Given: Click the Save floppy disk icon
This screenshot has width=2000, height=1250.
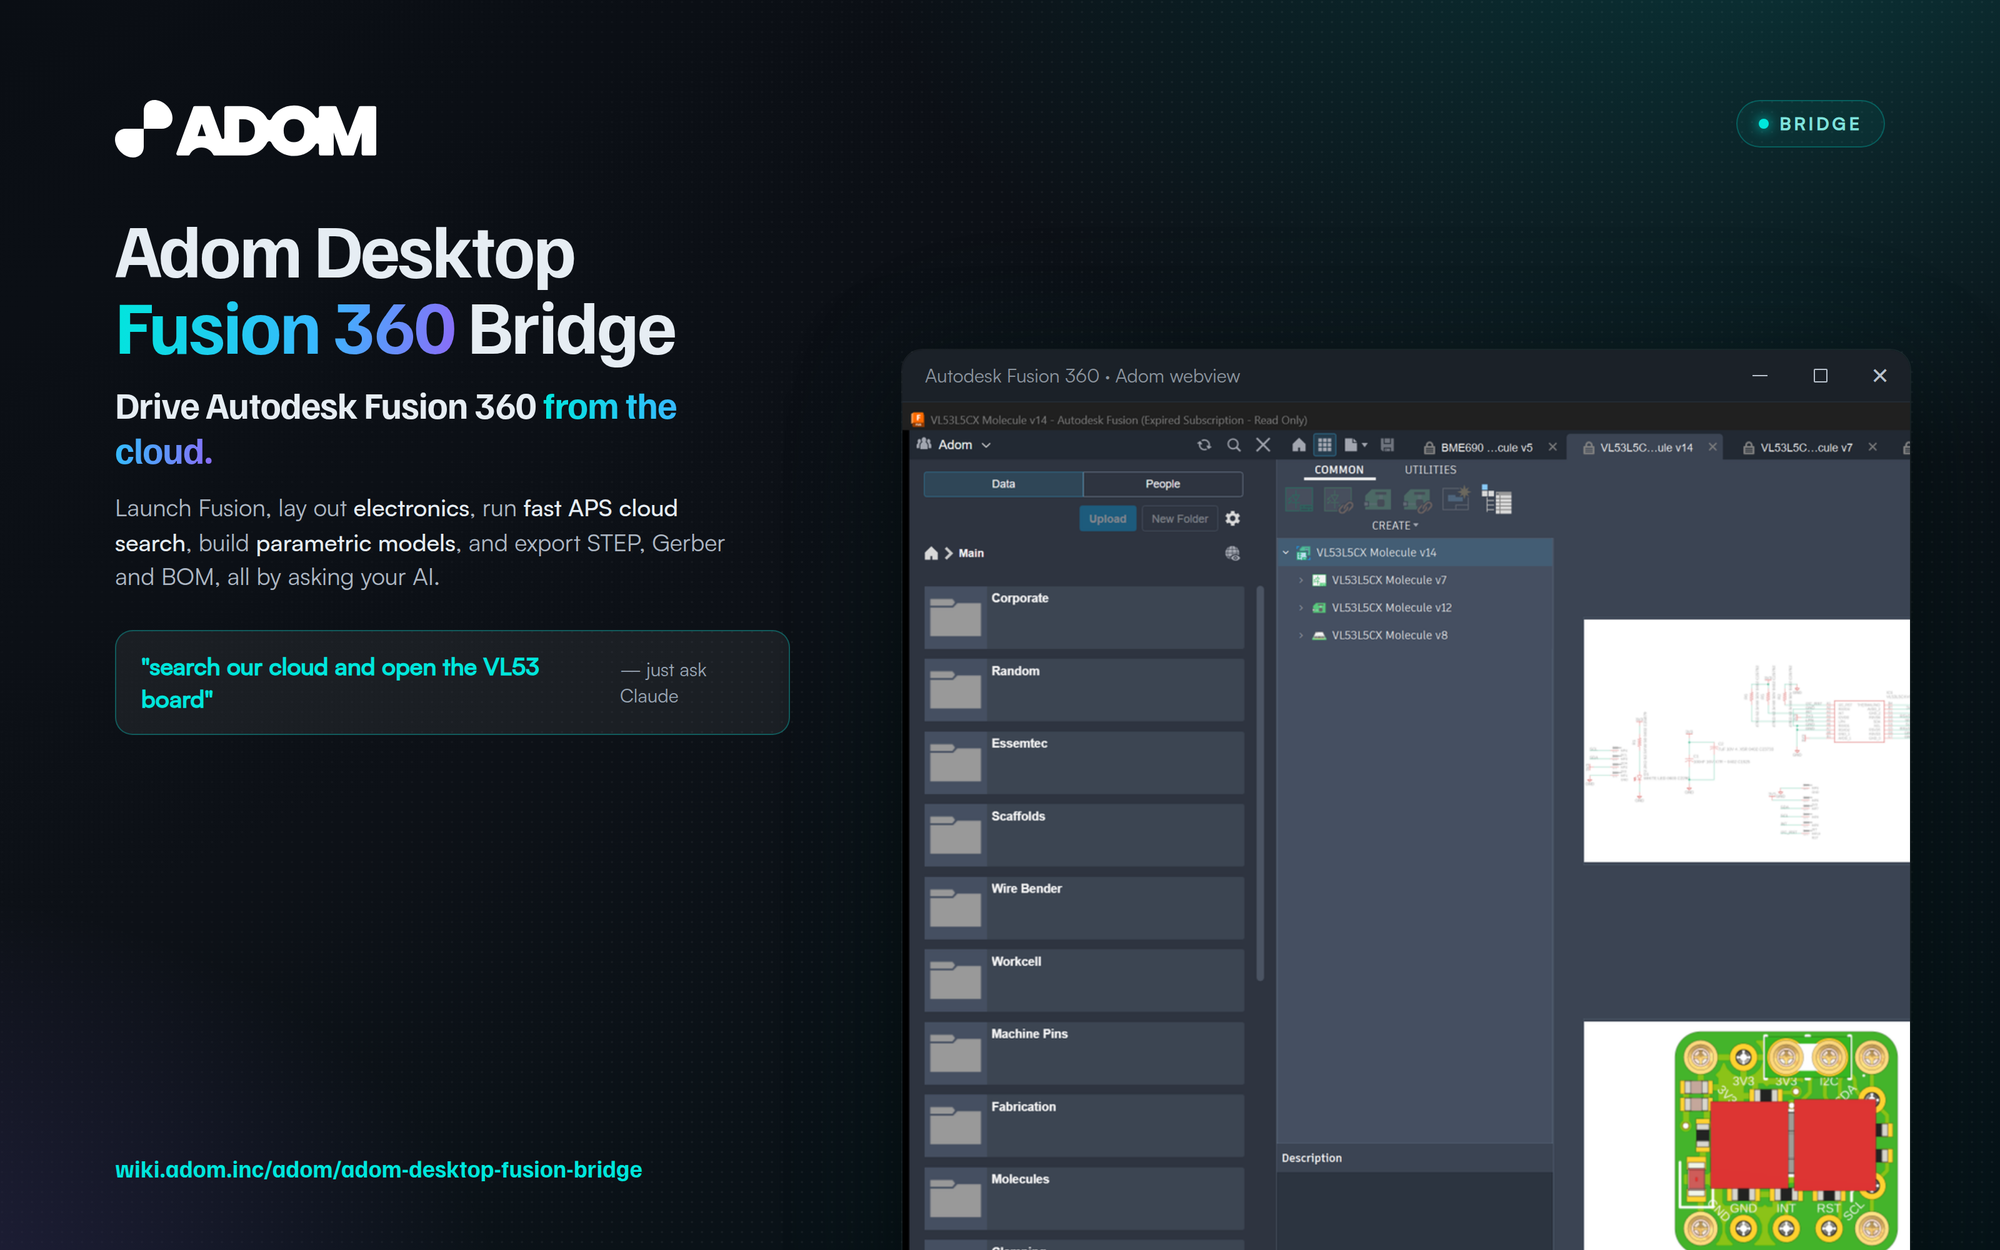Looking at the screenshot, I should (x=1387, y=445).
